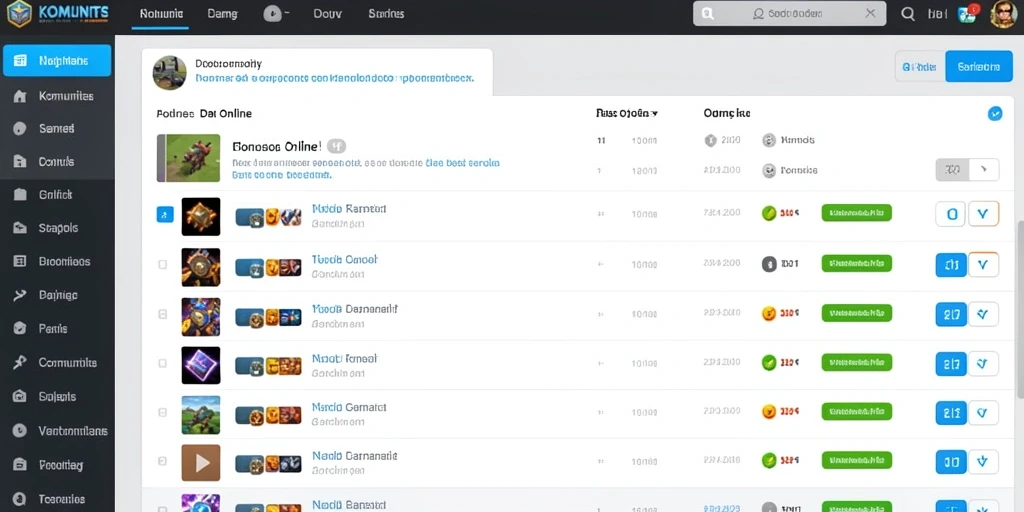Viewport: 1024px width, 512px height.
Task: Toggle the blue check circle in list header
Action: click(x=995, y=114)
